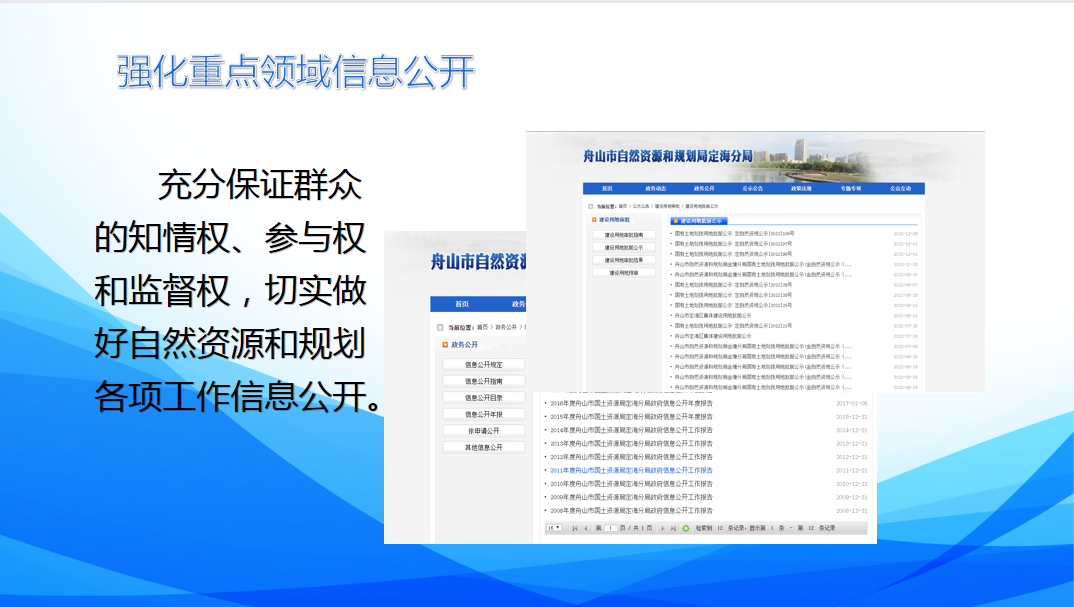Image resolution: width=1074 pixels, height=607 pixels.
Task: Select 公示公告 in the blue navigation bar
Action: click(753, 188)
